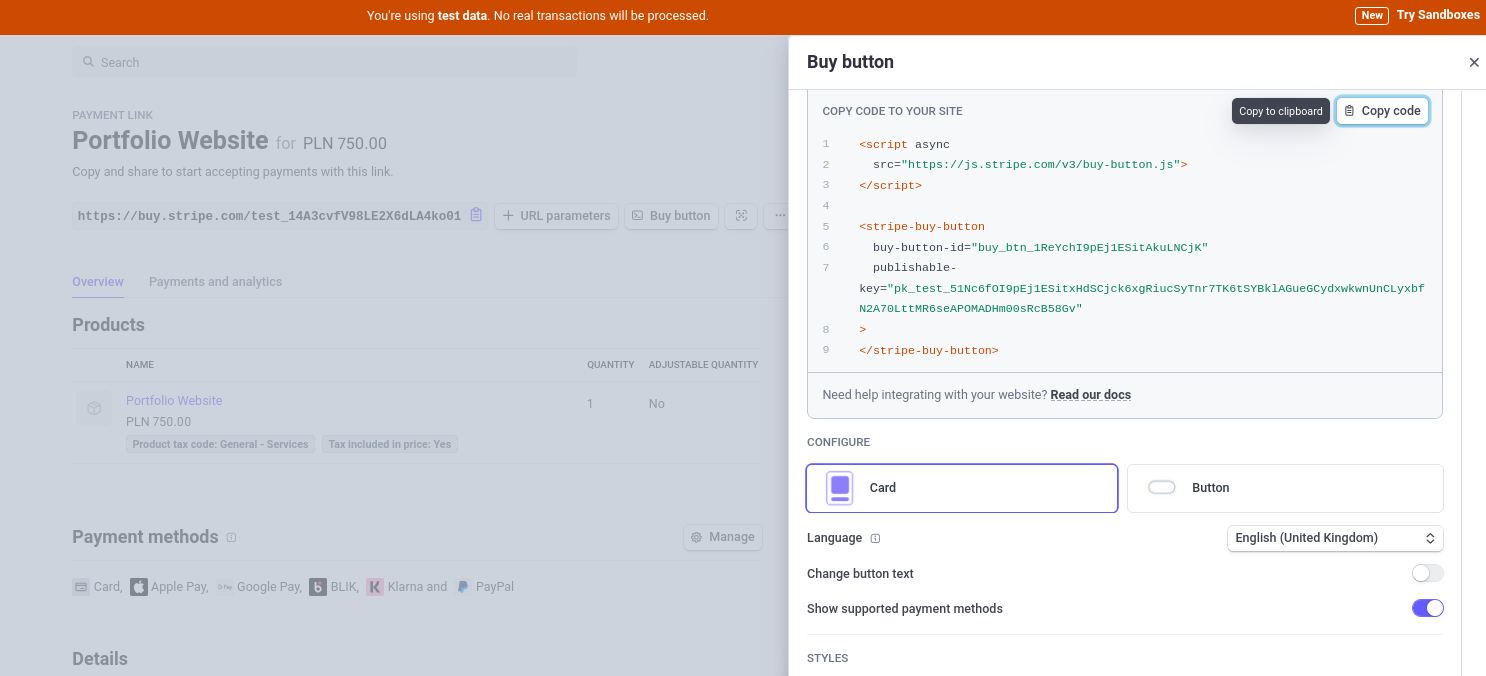The width and height of the screenshot is (1486, 676).
Task: Click the gear icon in Manage button
Action: tap(697, 537)
